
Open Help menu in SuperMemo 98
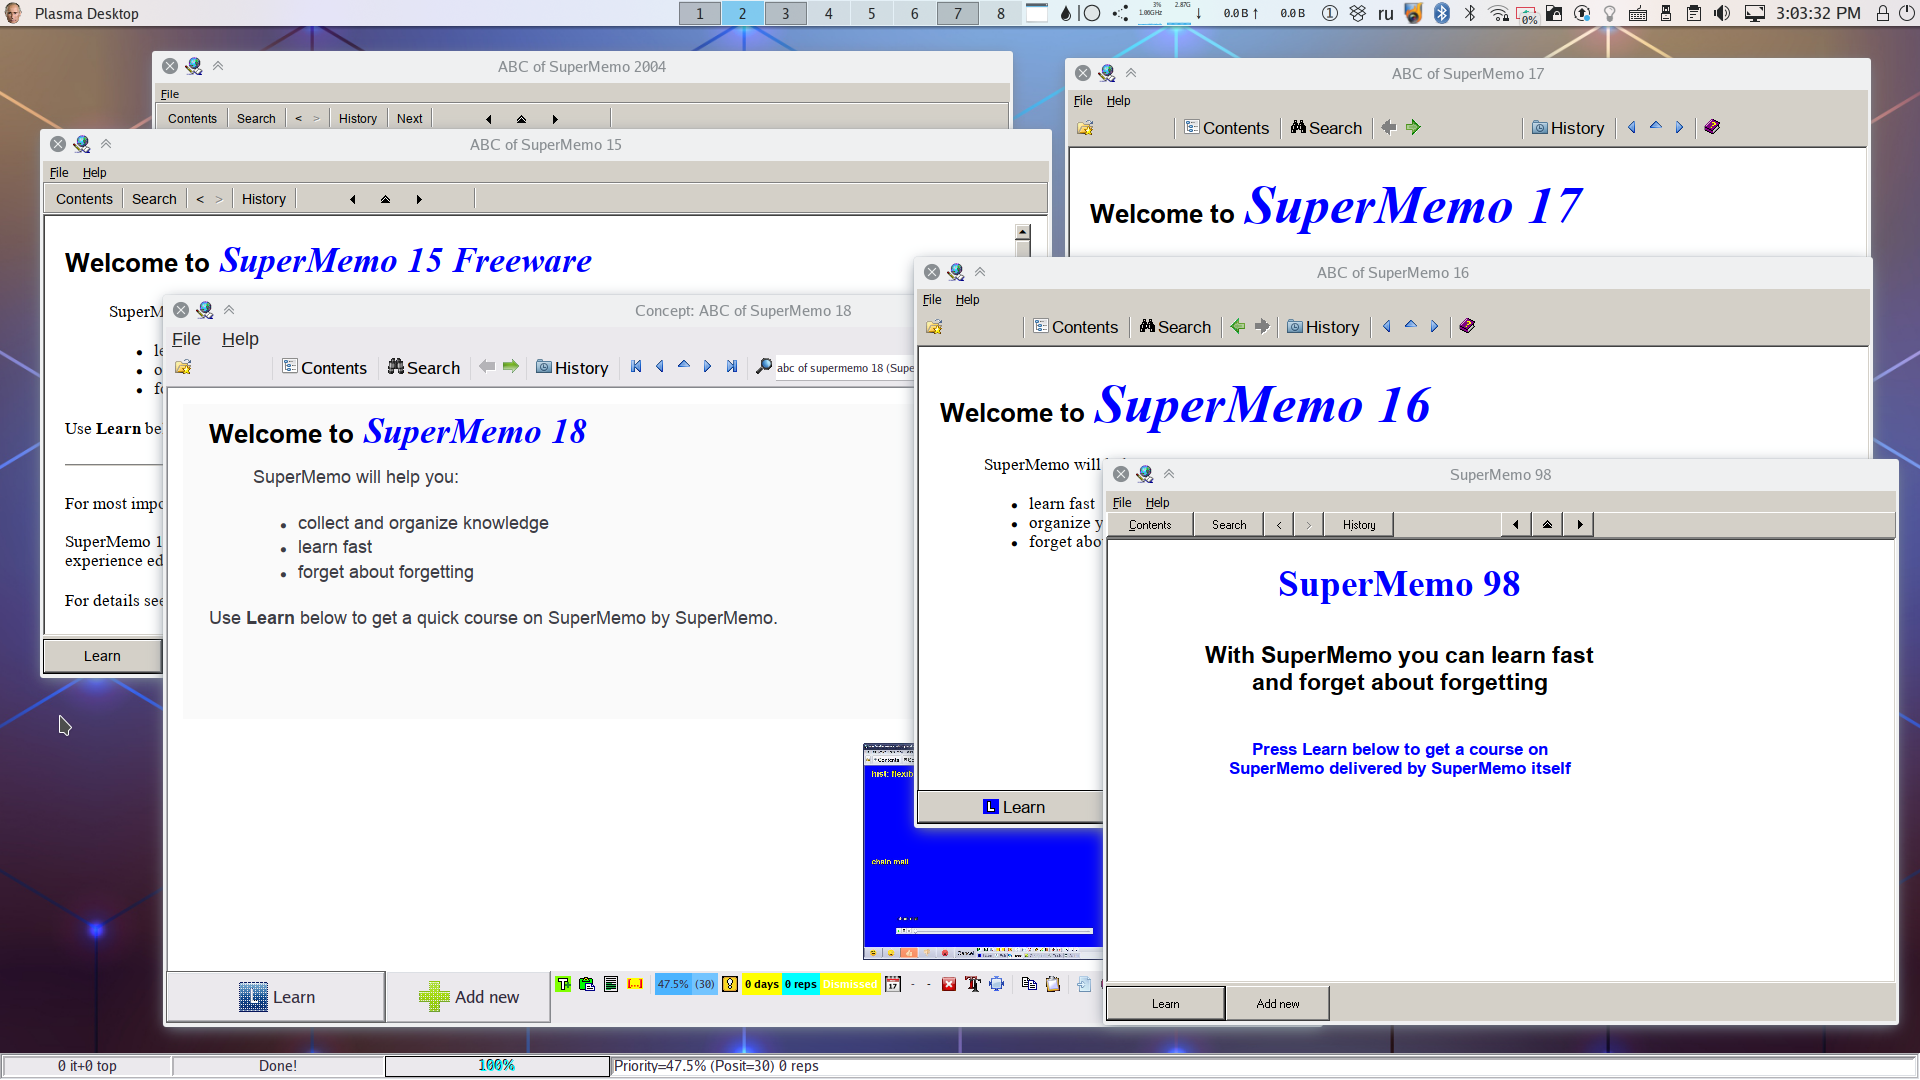tap(1156, 501)
